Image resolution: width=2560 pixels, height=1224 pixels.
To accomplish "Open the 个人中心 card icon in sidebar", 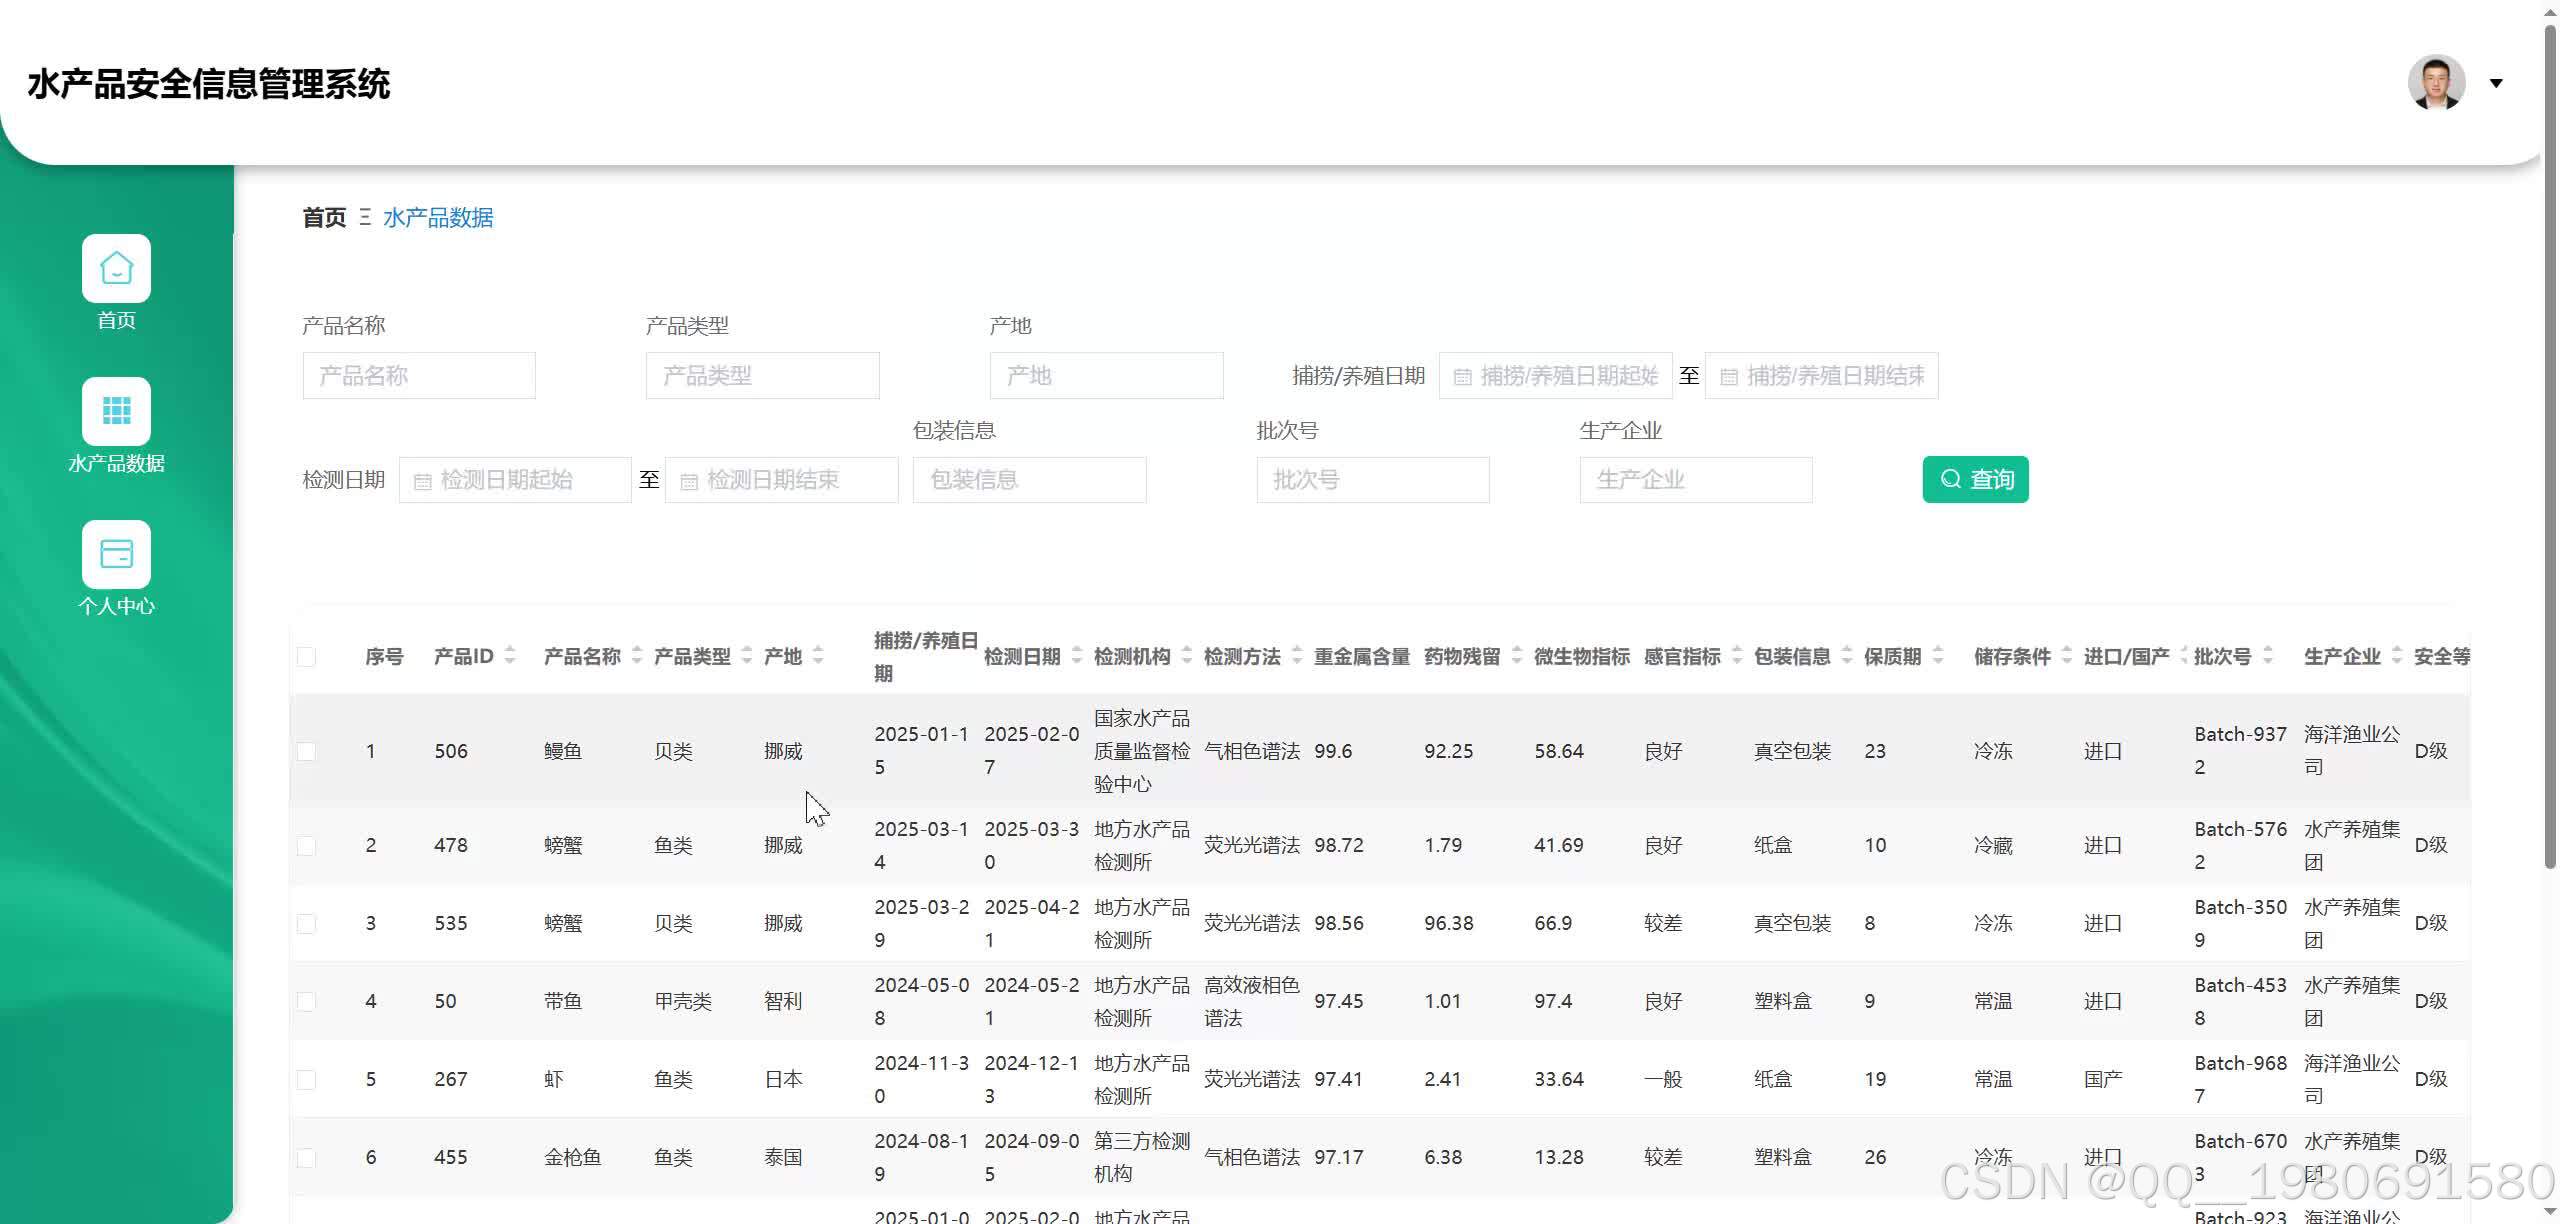I will [x=116, y=554].
